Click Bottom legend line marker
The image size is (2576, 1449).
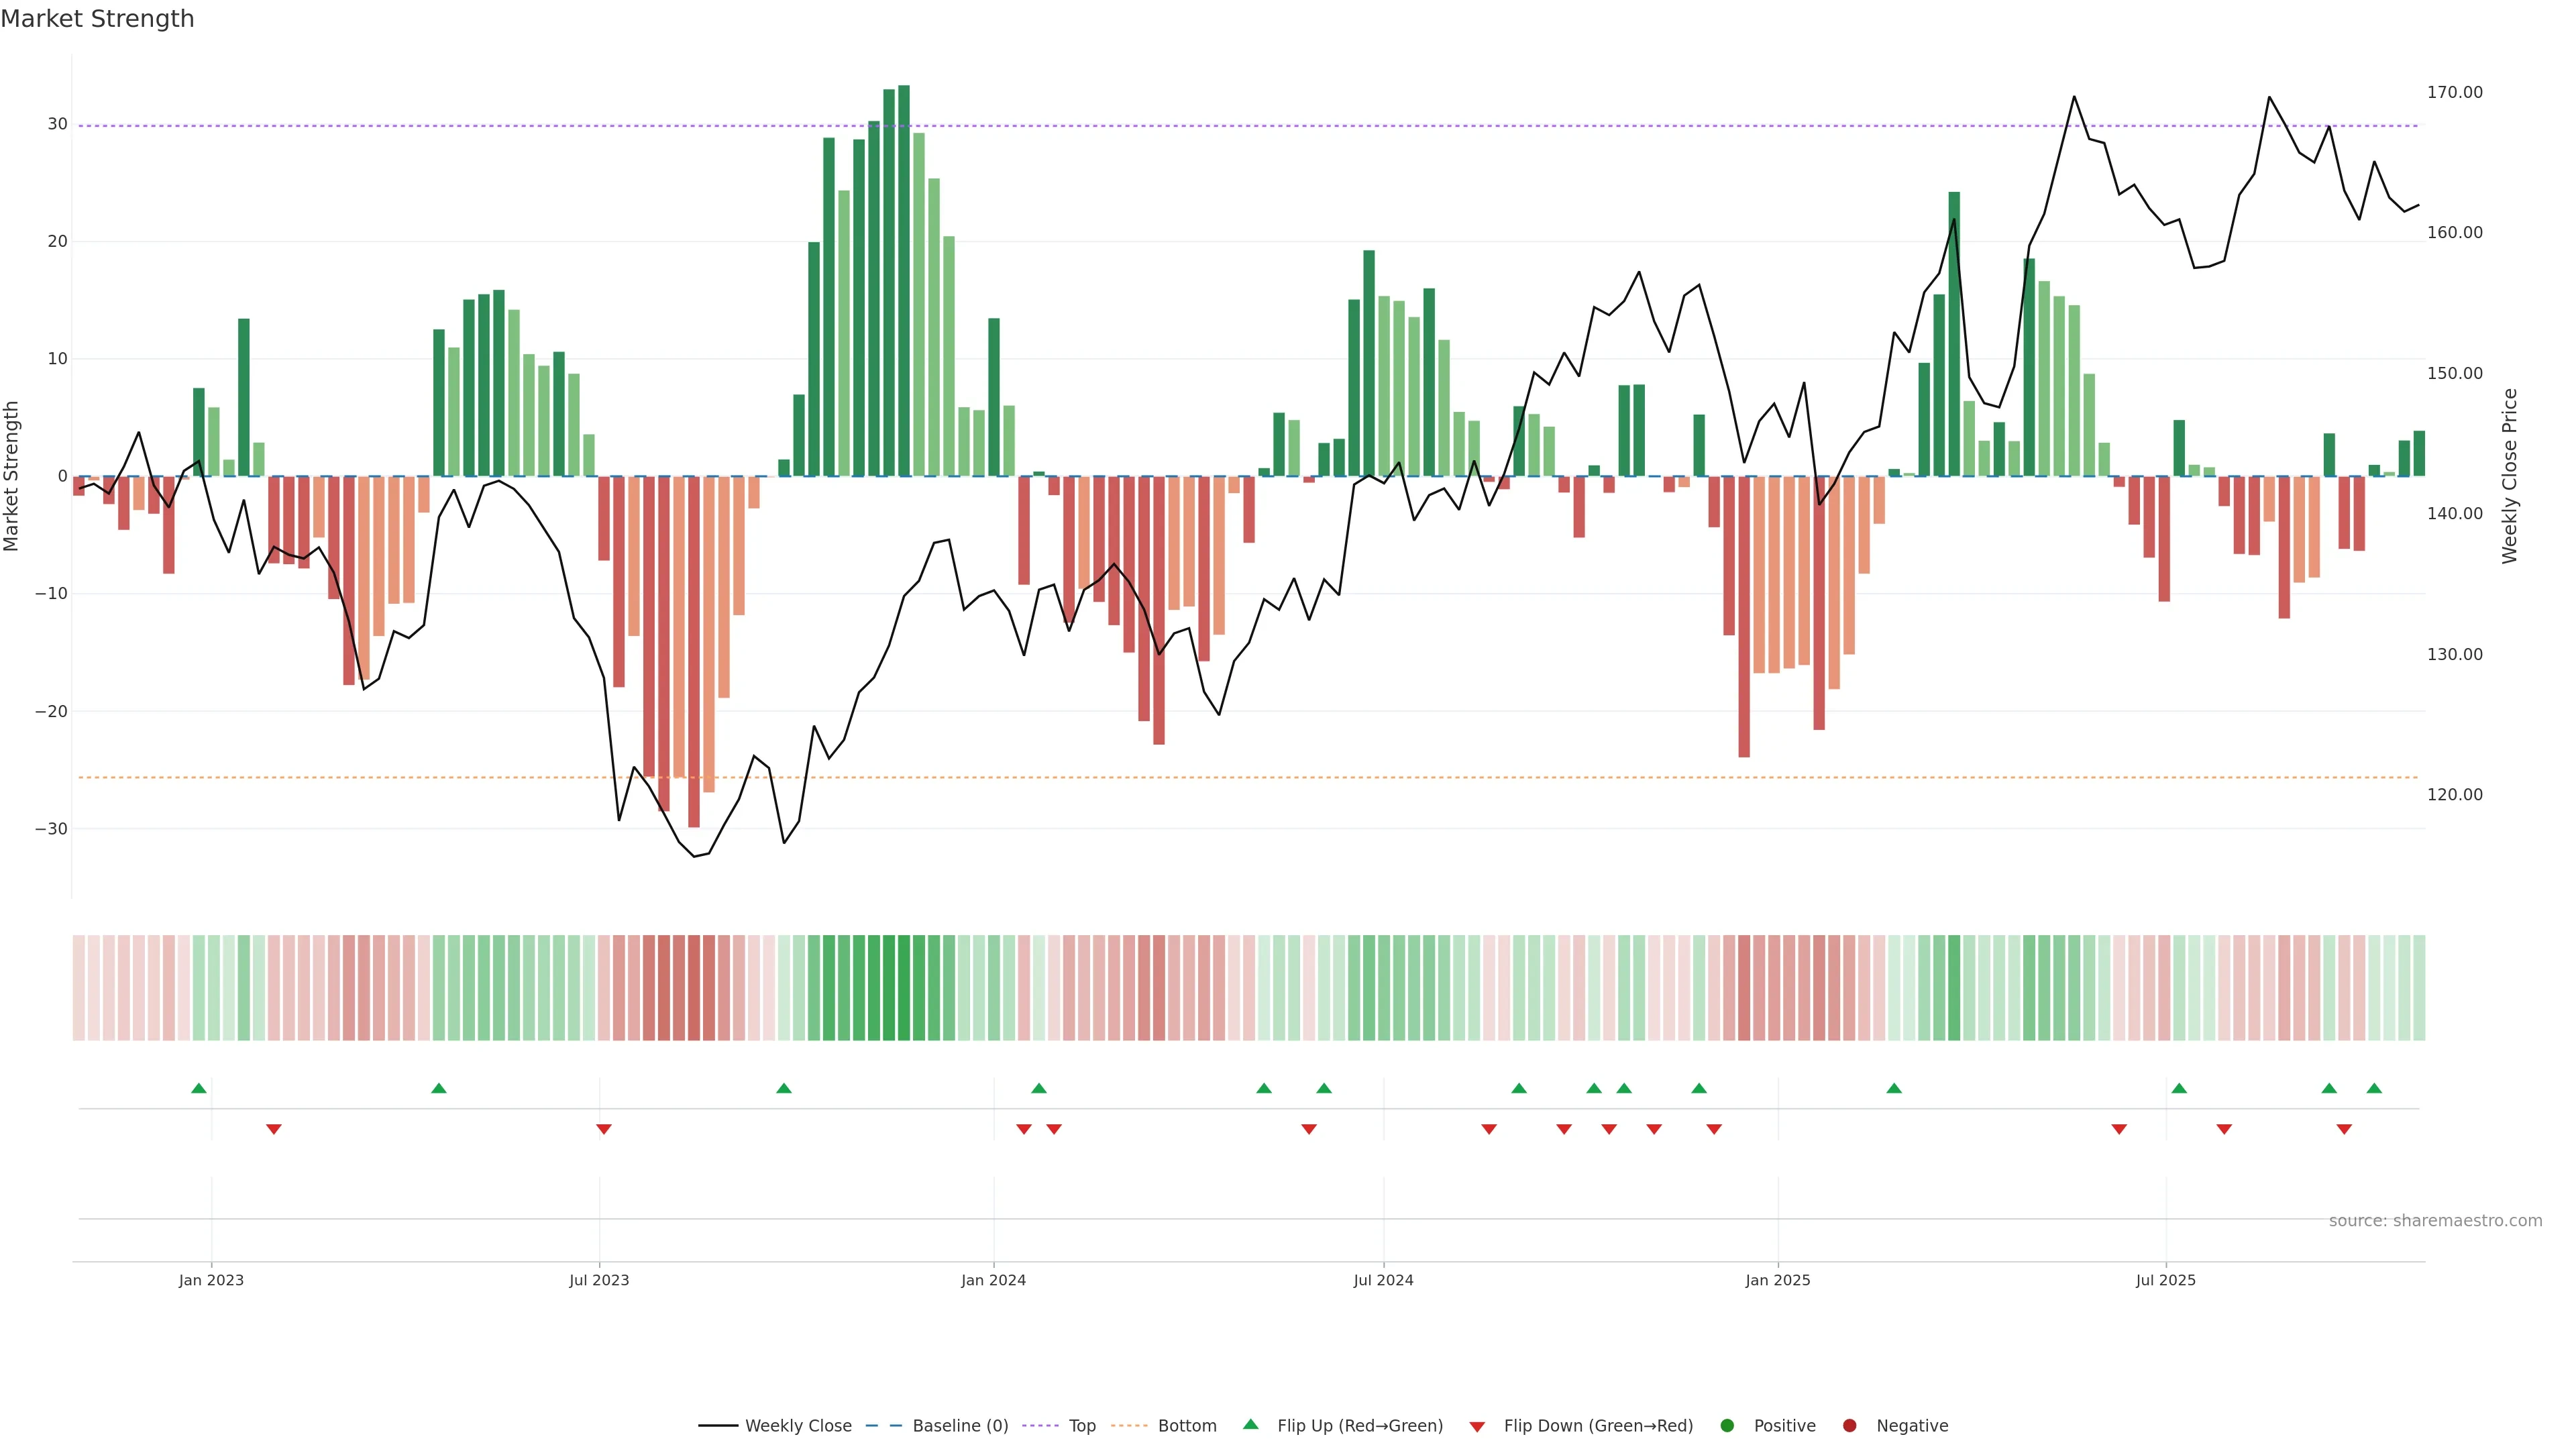[x=1129, y=1426]
